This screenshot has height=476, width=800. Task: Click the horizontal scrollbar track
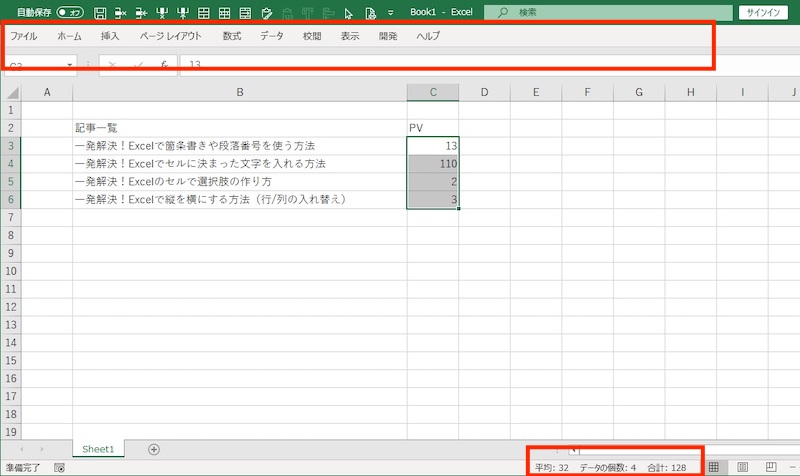coord(689,450)
